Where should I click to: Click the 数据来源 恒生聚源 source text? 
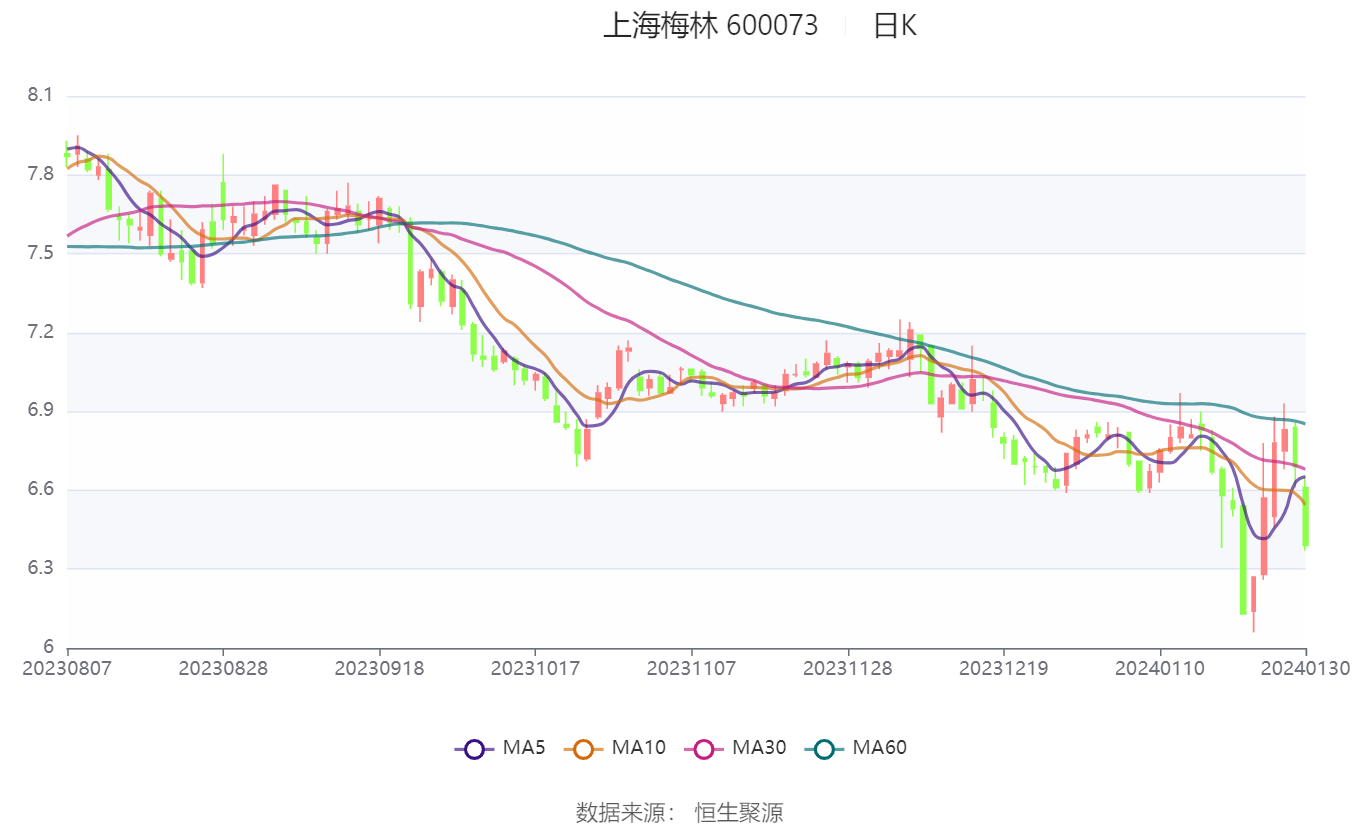coord(679,812)
